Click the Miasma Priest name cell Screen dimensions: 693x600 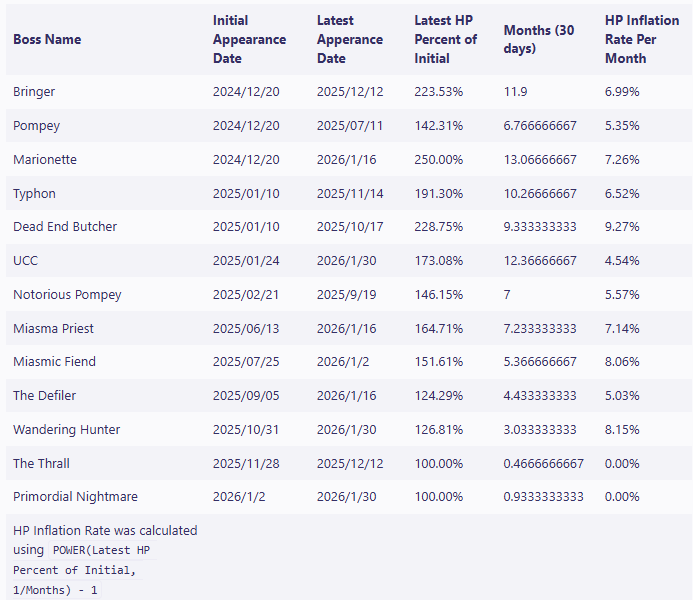[53, 329]
